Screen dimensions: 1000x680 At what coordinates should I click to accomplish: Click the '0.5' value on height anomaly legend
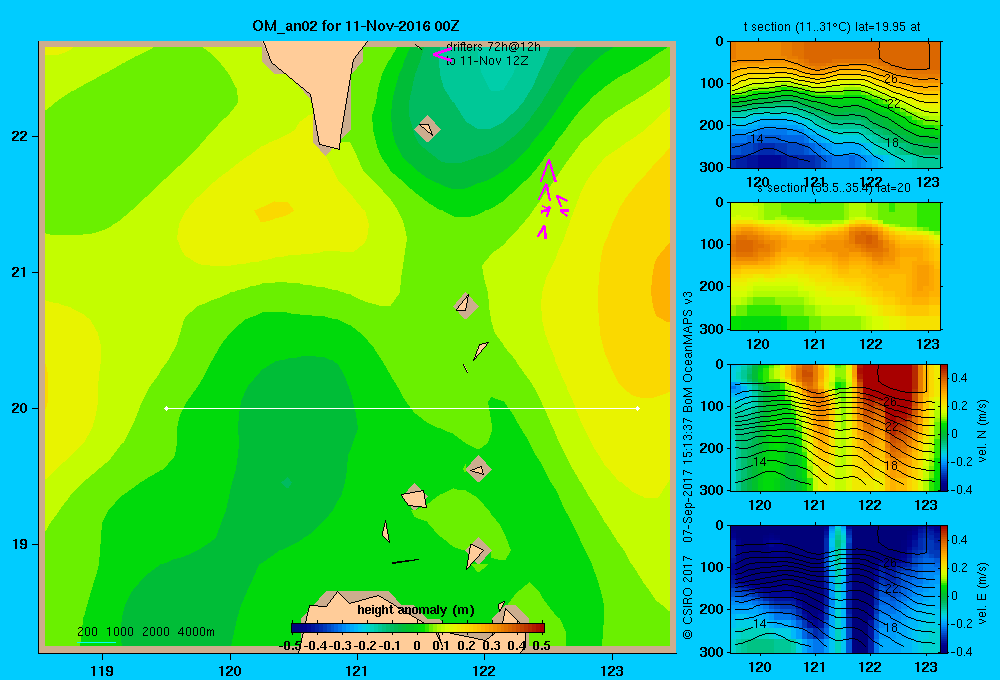click(541, 646)
